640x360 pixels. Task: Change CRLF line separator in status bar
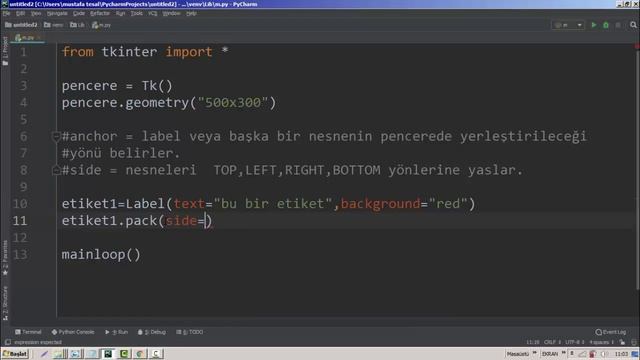[x=552, y=342]
